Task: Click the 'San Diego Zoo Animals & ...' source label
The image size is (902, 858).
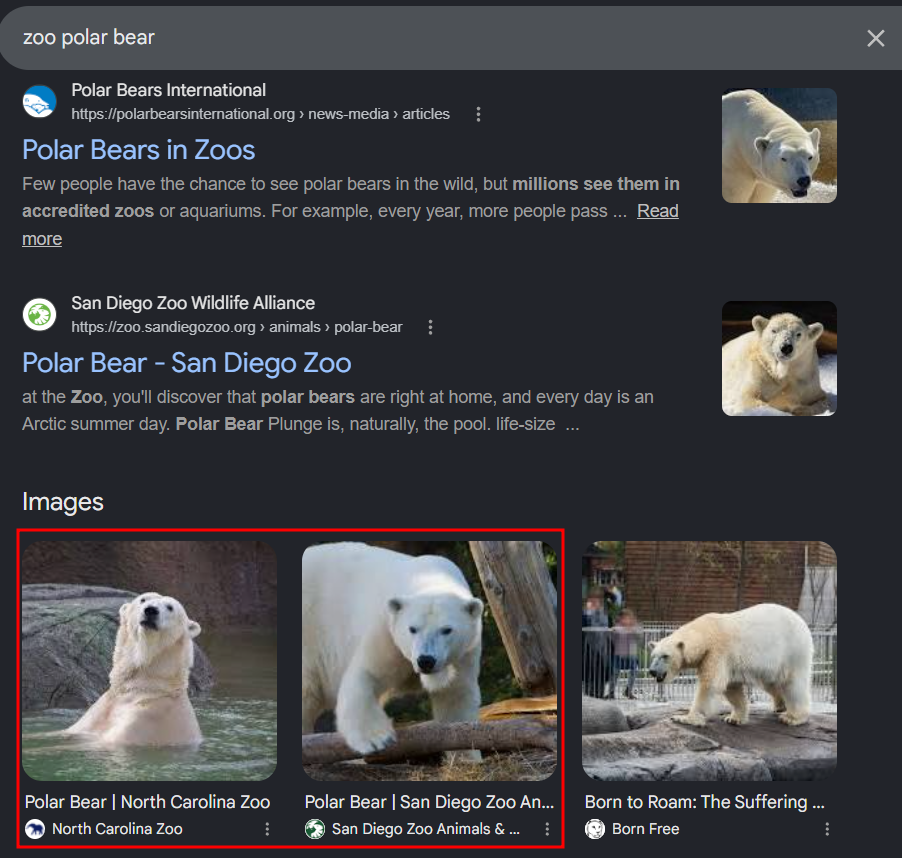Action: coord(426,829)
